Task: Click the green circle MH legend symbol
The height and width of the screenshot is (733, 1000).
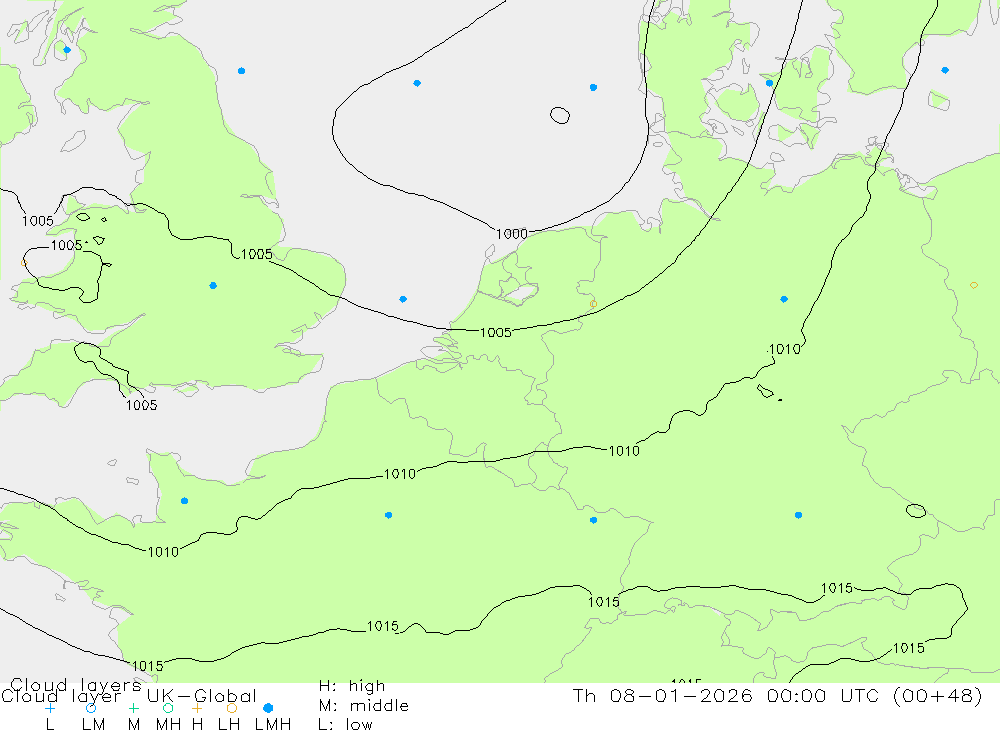Action: (x=168, y=708)
